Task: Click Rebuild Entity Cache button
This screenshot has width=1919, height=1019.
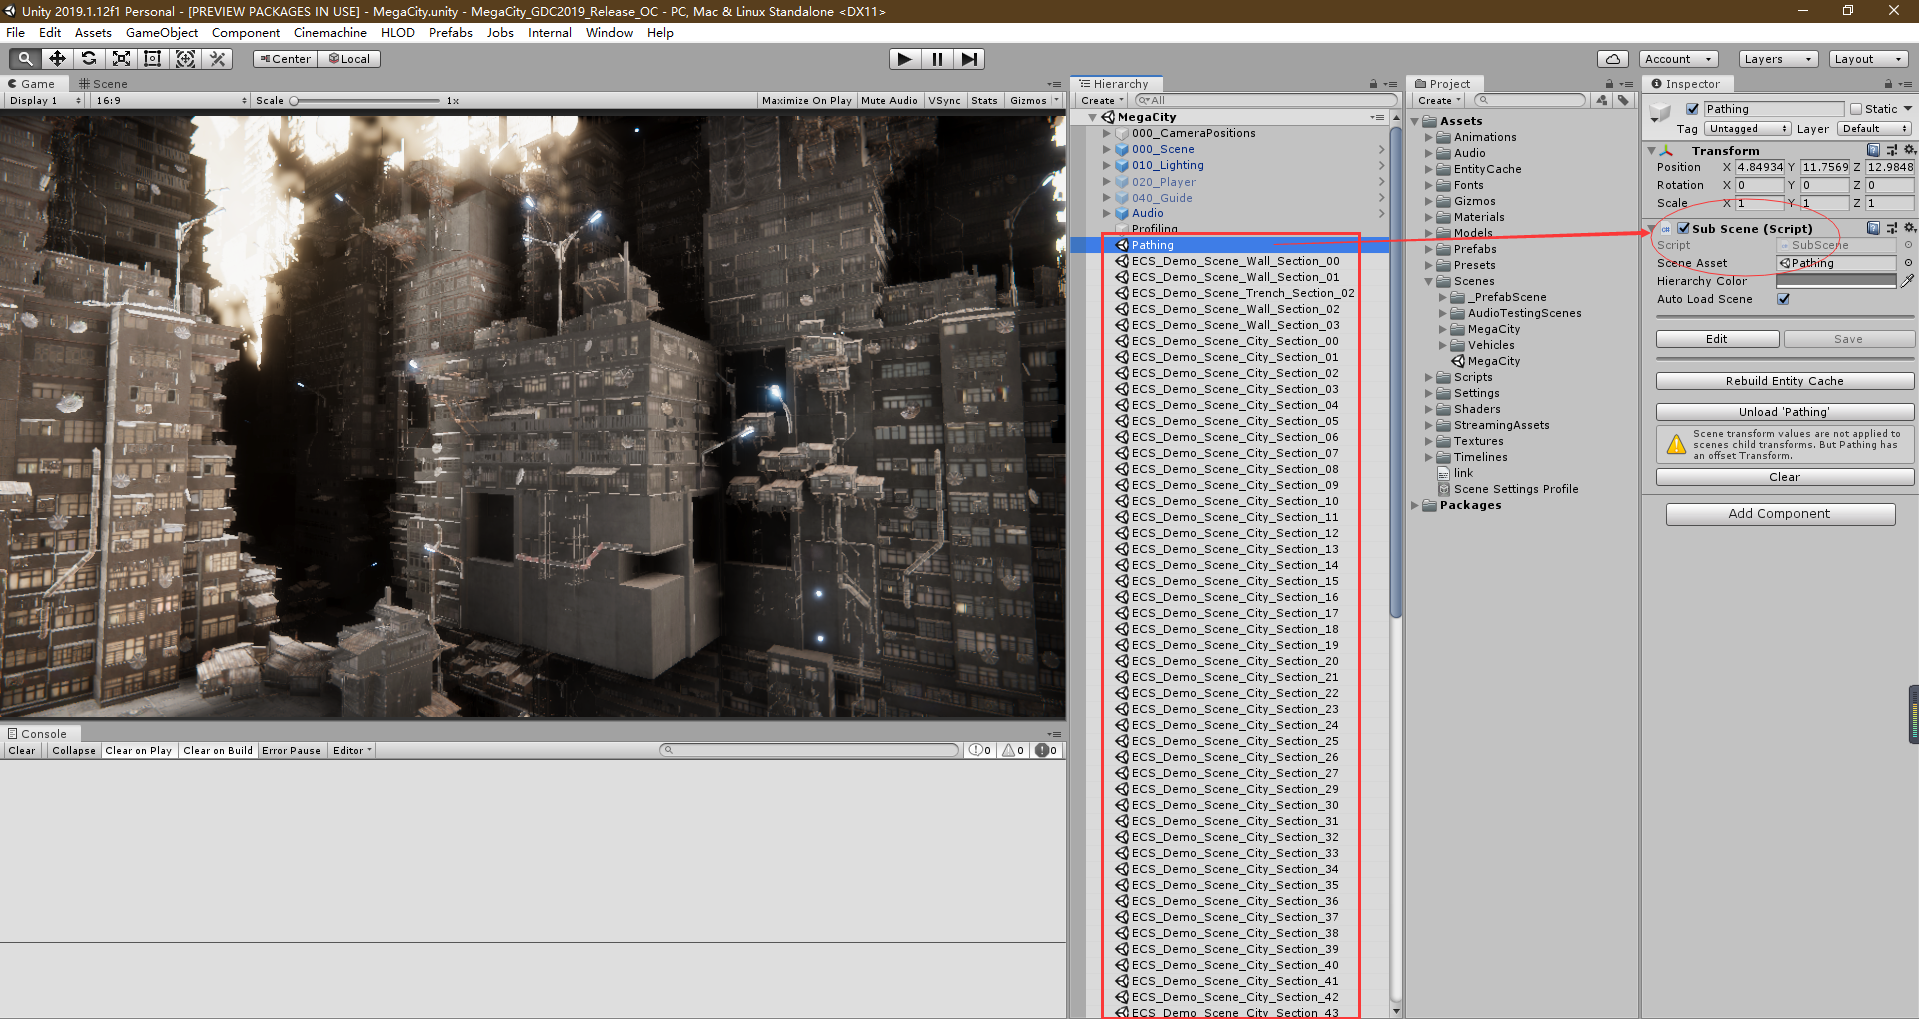Action: coord(1785,381)
